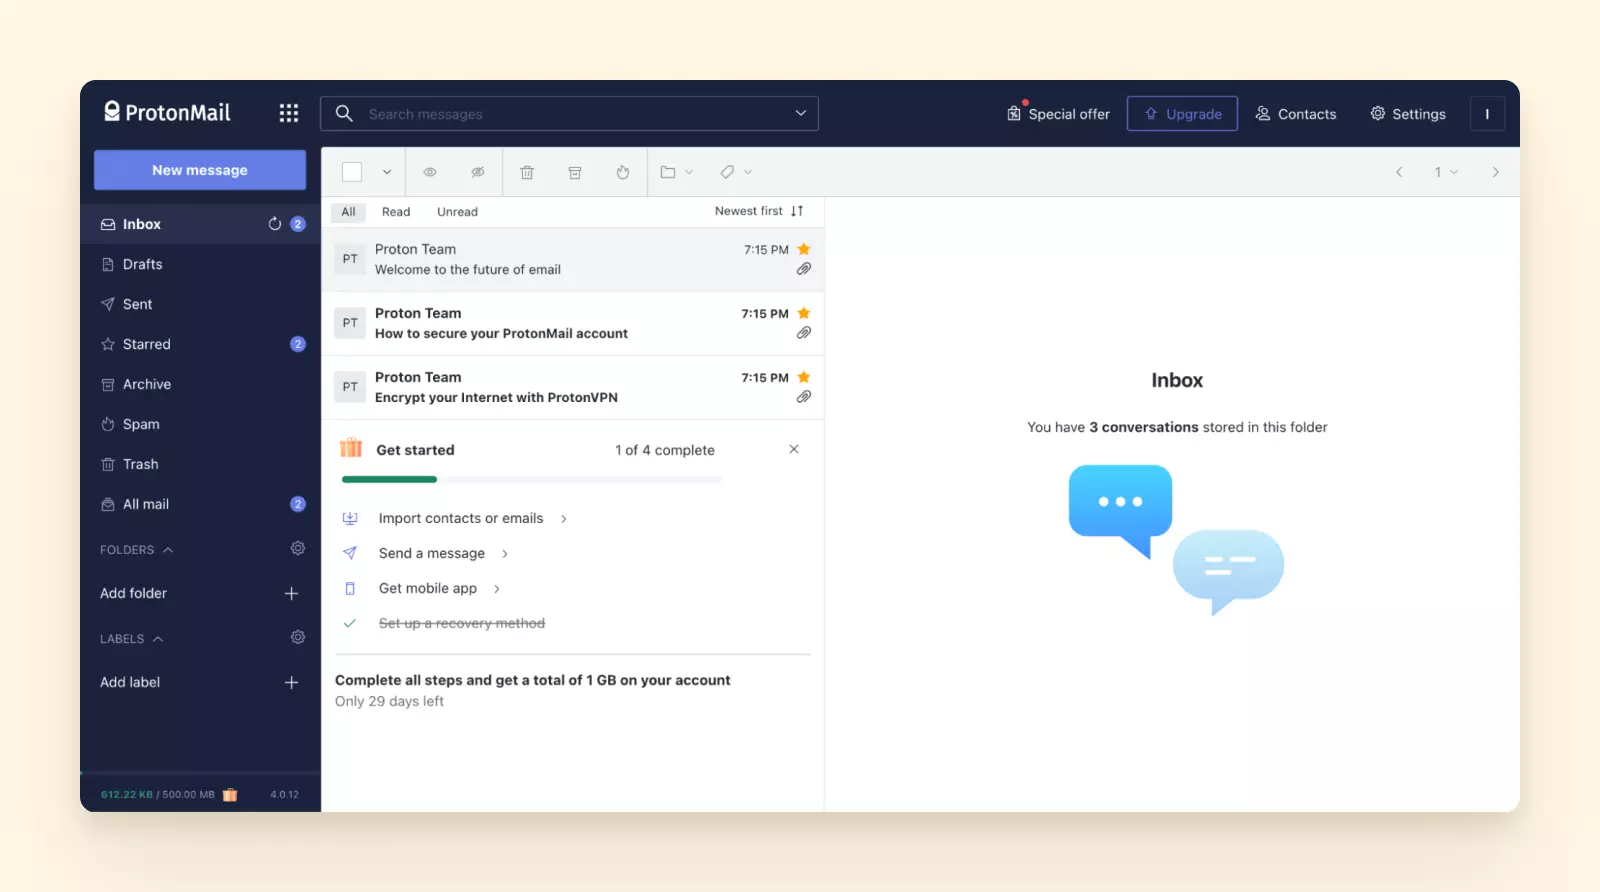1600x892 pixels.
Task: Open the Spam folder
Action: coord(200,424)
